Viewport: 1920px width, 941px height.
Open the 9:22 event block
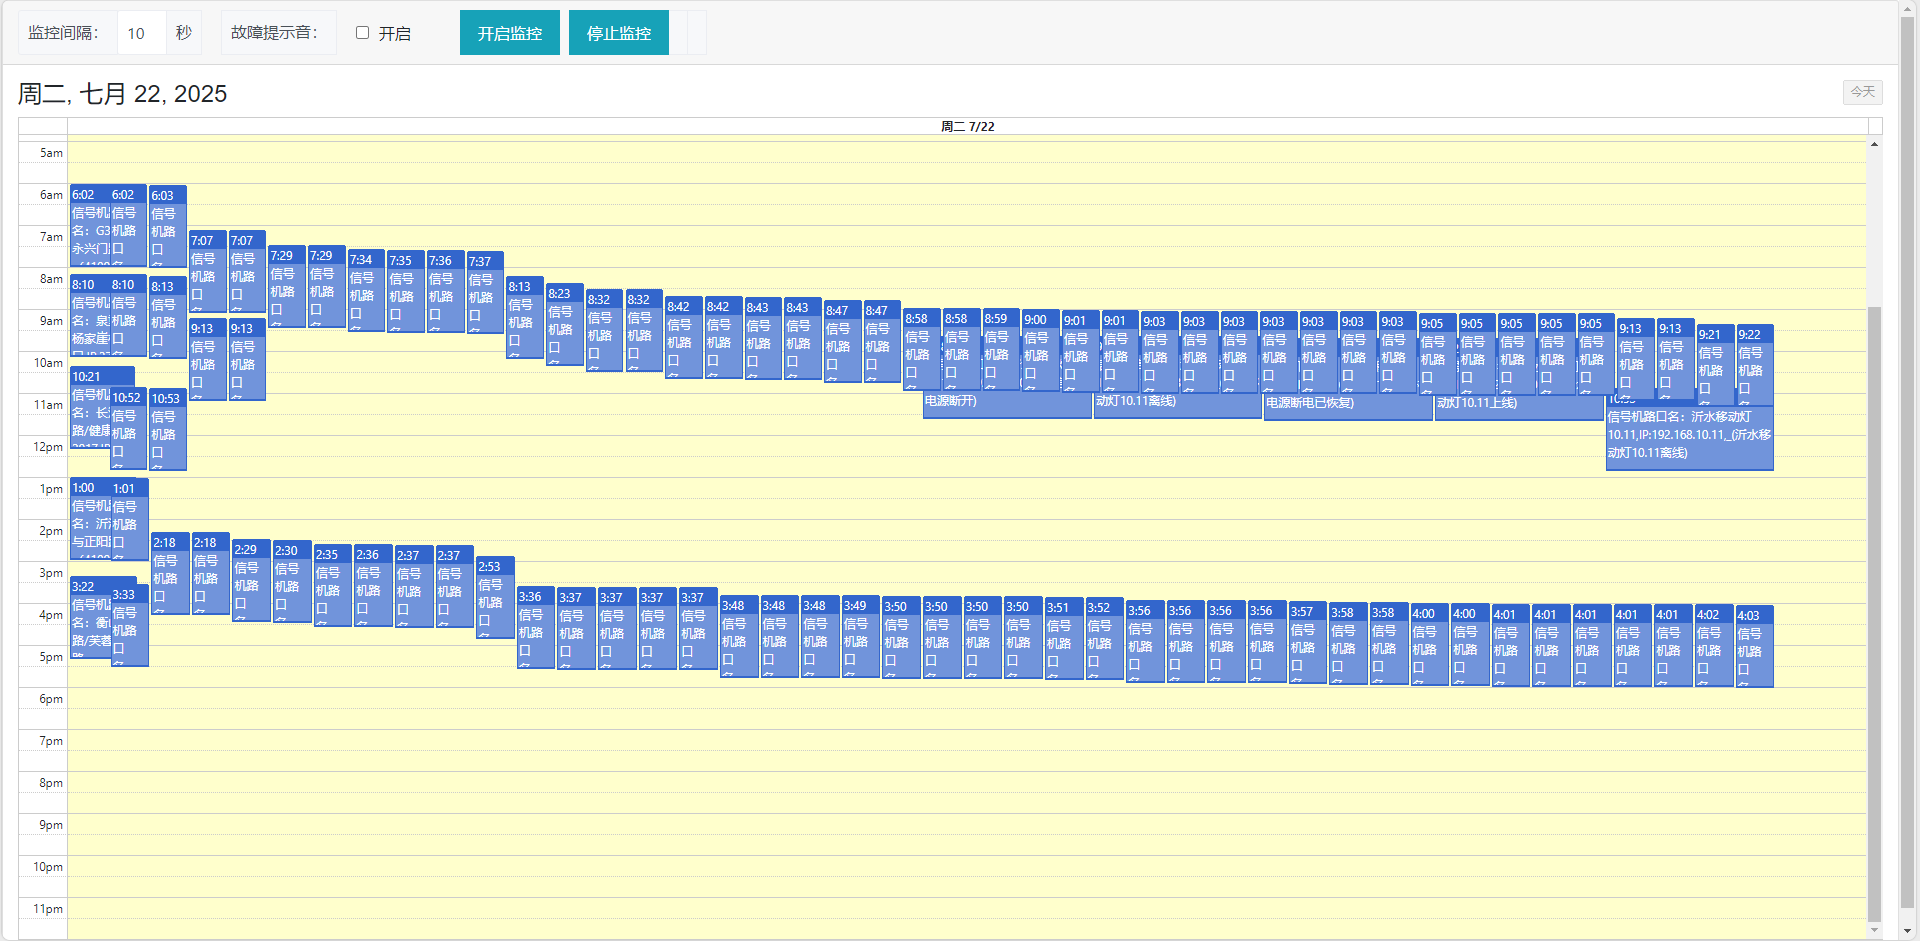(x=1754, y=364)
